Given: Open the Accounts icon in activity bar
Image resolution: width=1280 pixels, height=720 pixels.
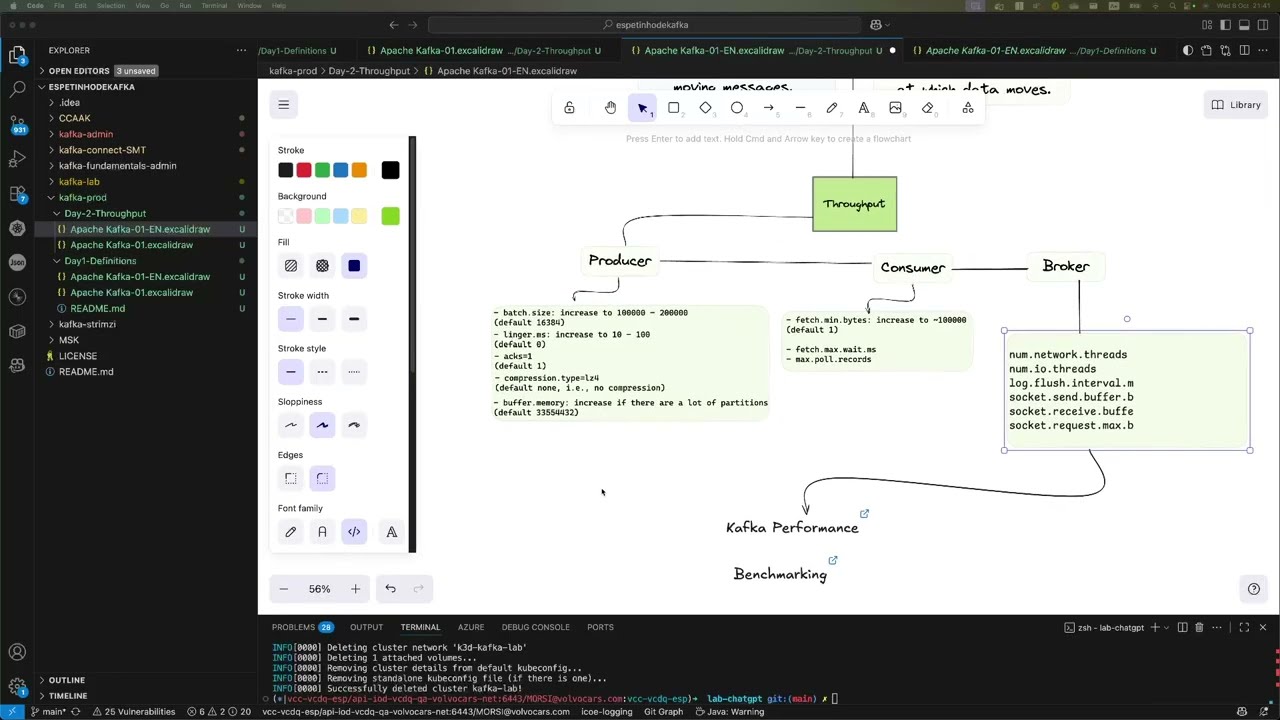Looking at the screenshot, I should point(17,653).
